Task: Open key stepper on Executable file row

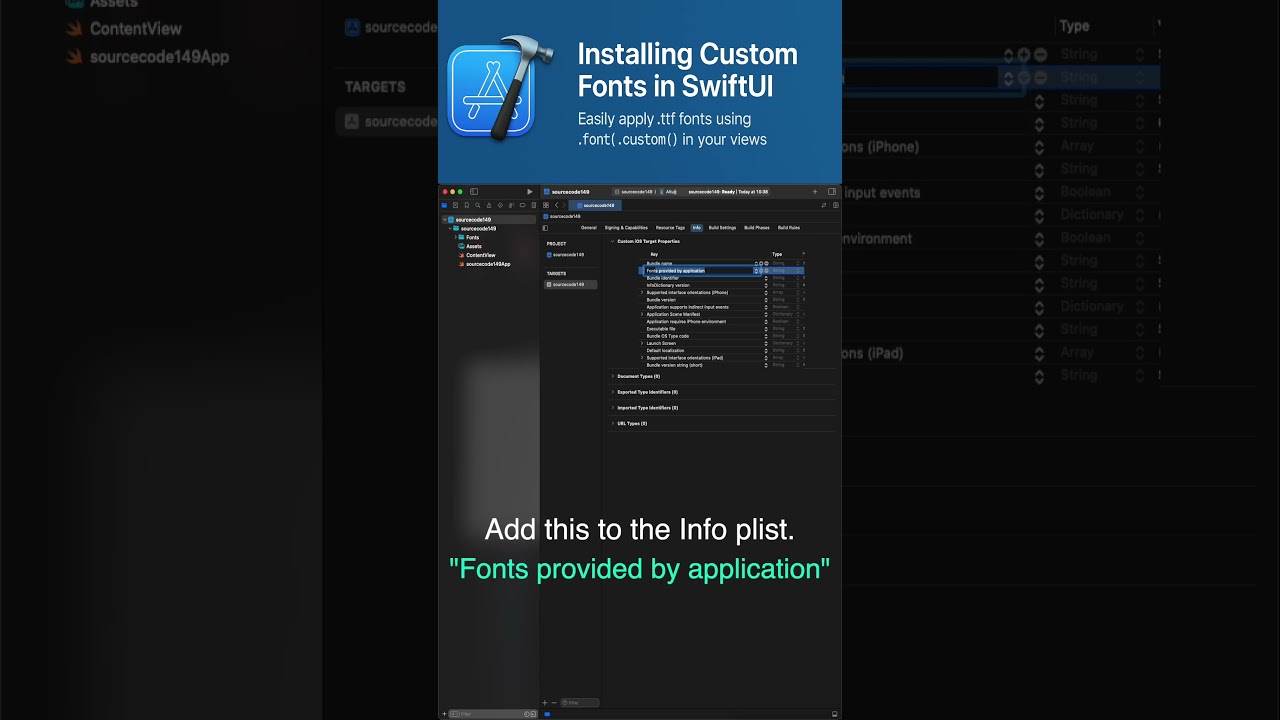Action: coord(766,328)
